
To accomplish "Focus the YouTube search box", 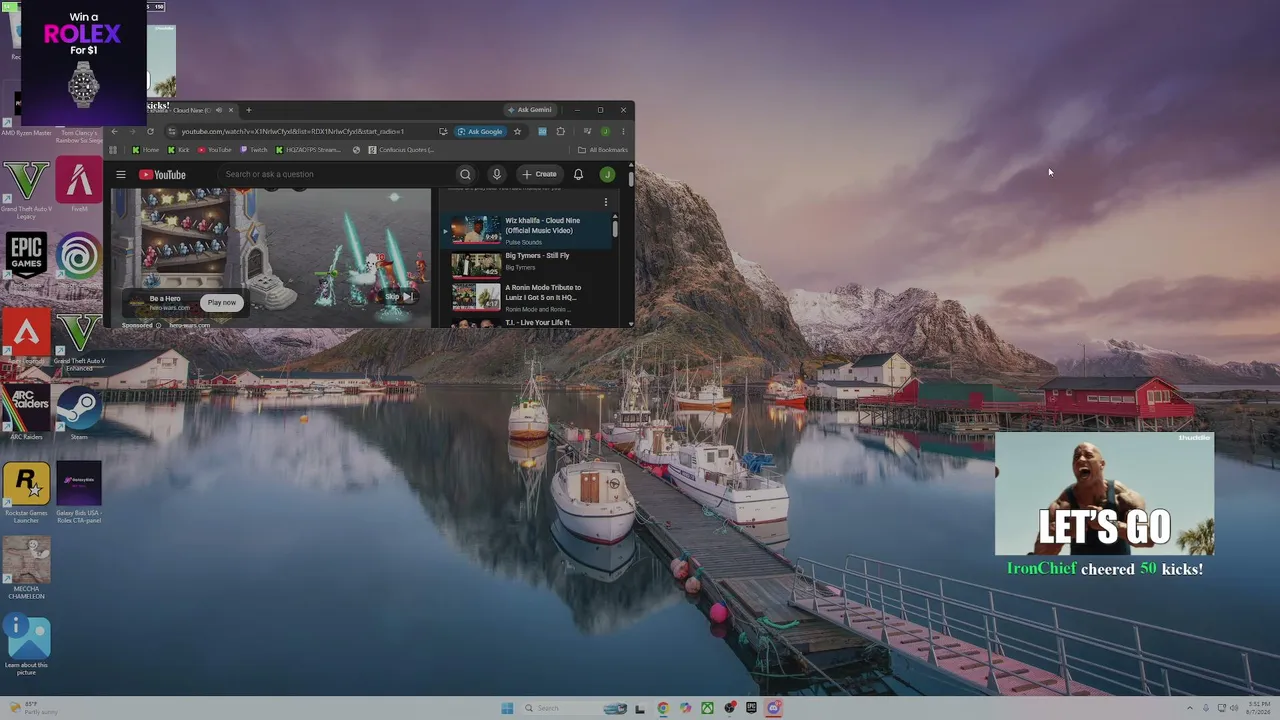I will tap(335, 174).
